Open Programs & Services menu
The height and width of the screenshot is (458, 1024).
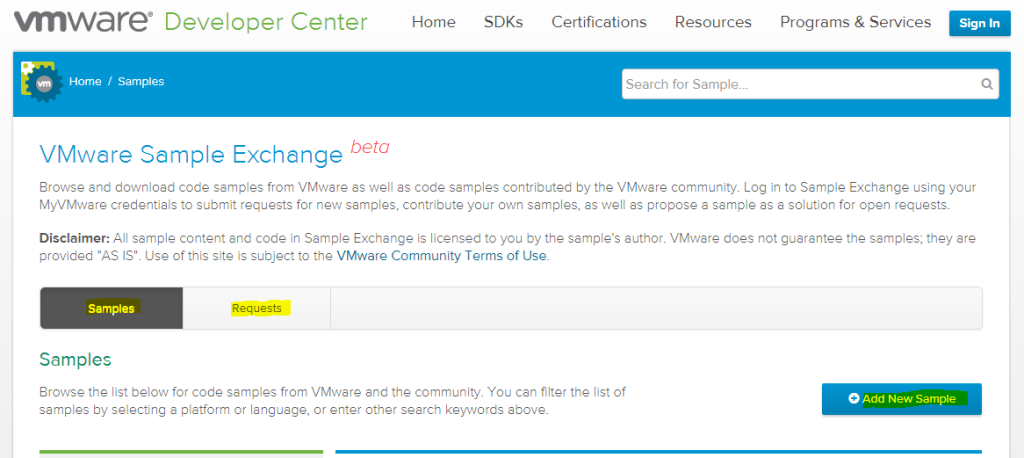(x=856, y=22)
